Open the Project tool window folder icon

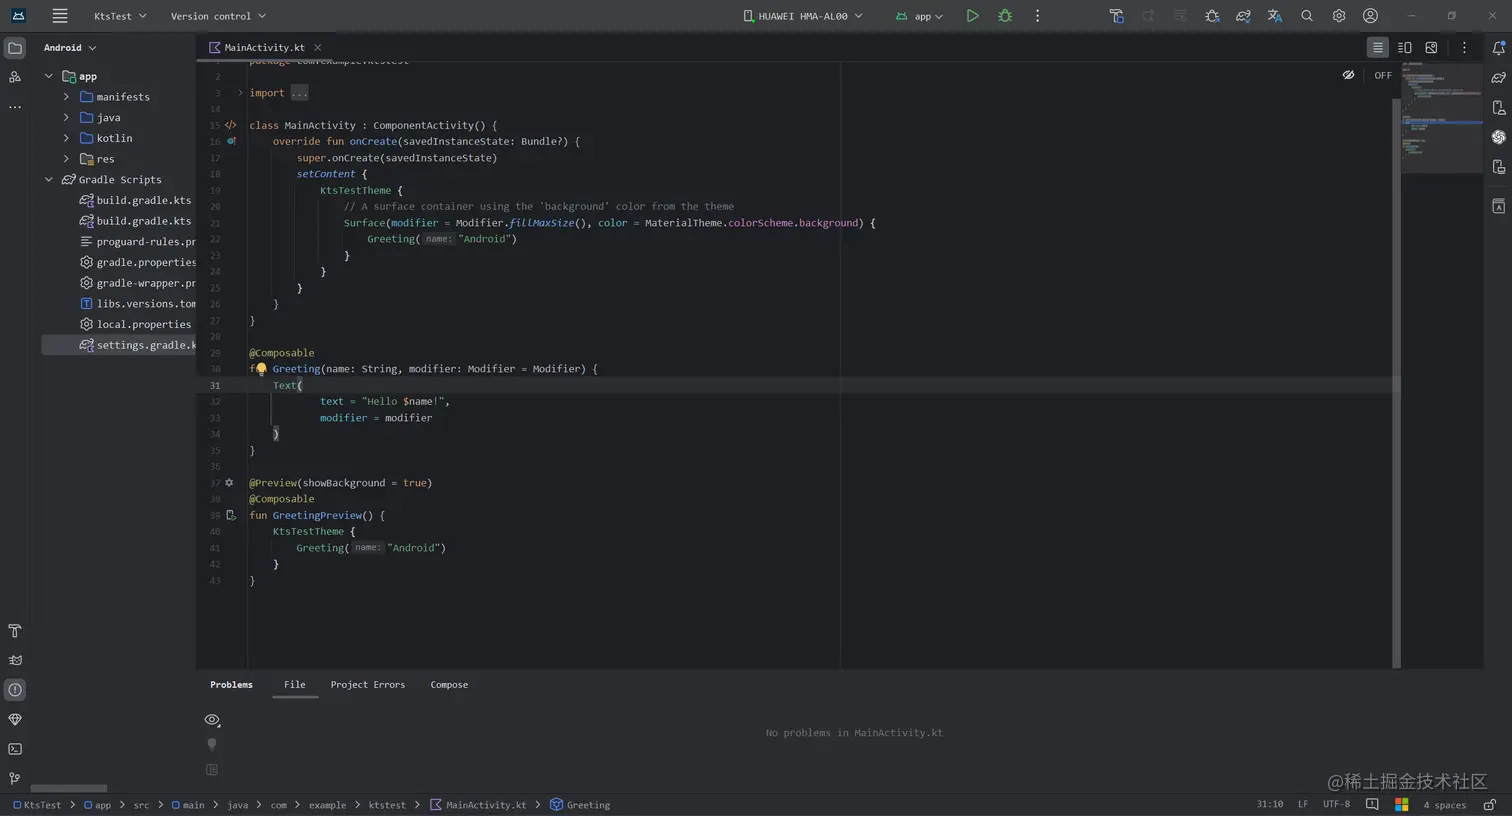[x=15, y=48]
